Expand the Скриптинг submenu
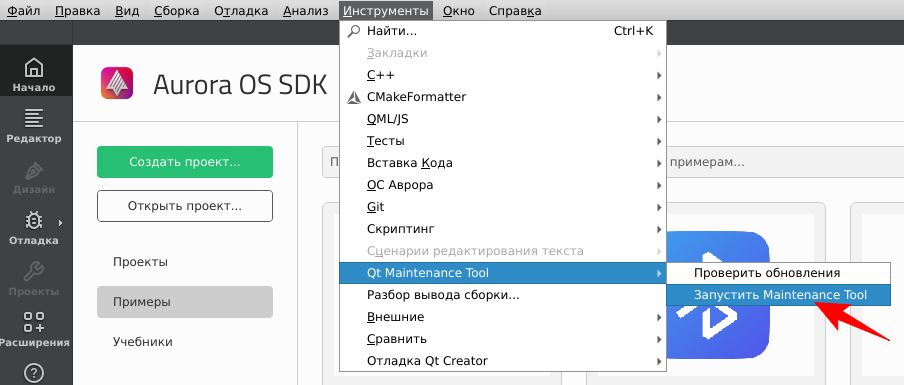Image resolution: width=904 pixels, height=385 pixels. [503, 229]
